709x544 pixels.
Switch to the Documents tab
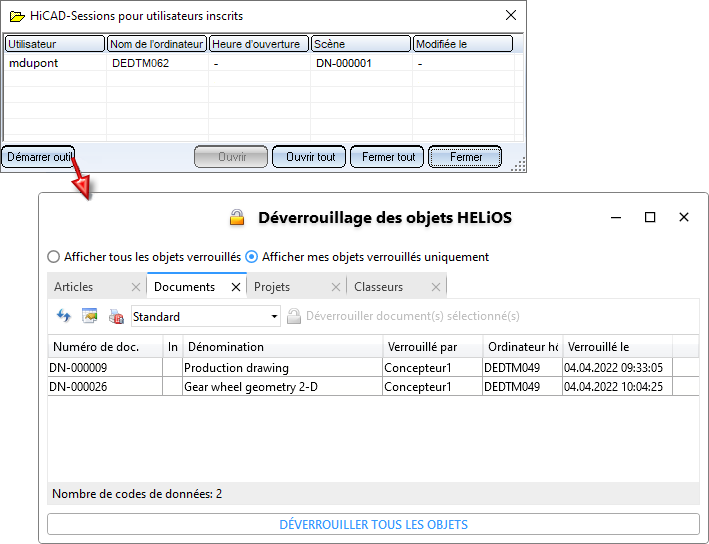pyautogui.click(x=197, y=287)
